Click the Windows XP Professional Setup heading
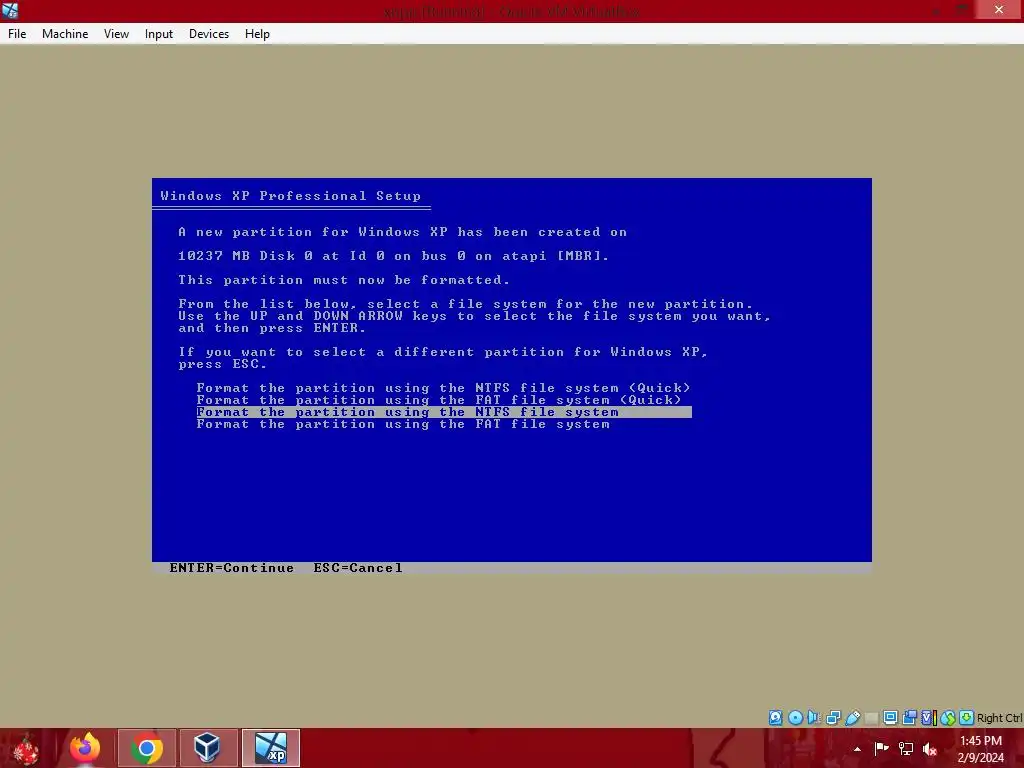 pos(291,196)
